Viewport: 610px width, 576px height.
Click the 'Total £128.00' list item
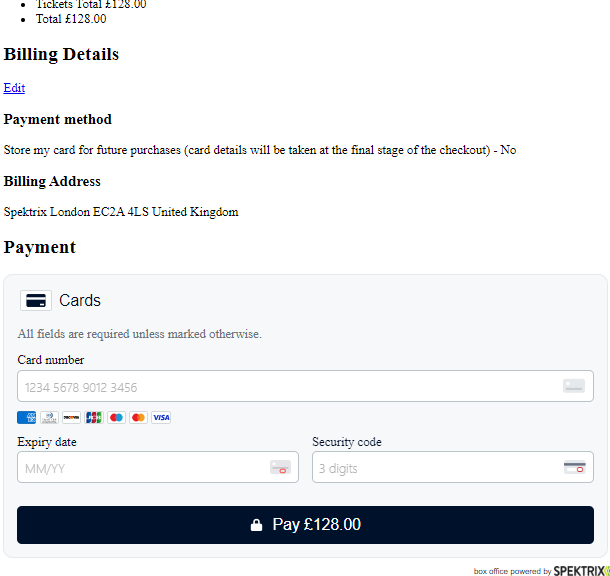(x=71, y=19)
